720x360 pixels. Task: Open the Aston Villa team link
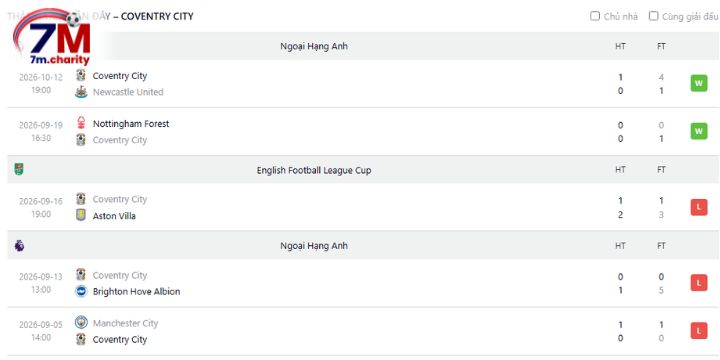point(114,215)
